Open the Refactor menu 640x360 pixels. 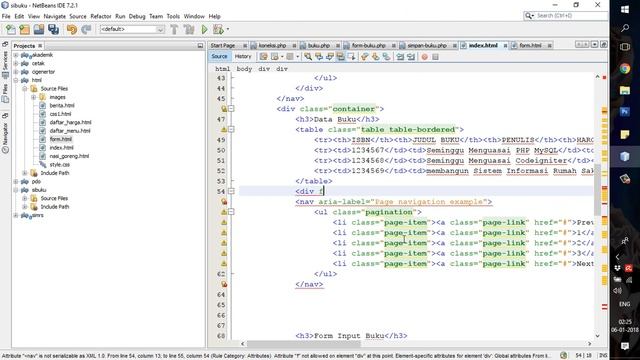pos(101,16)
